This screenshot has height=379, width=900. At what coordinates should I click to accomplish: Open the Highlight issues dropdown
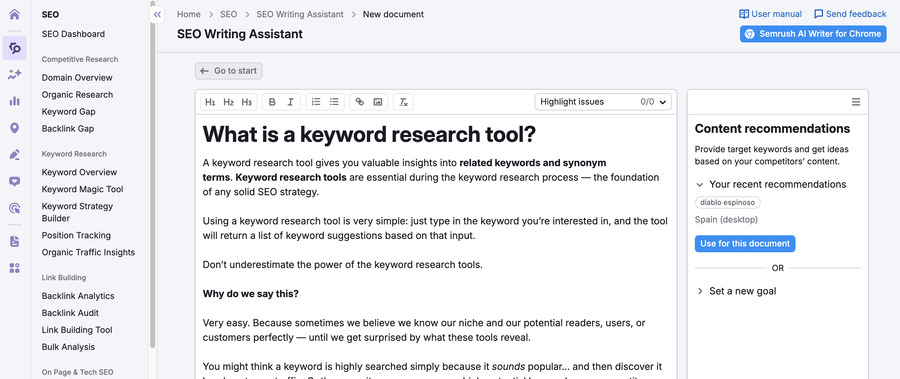pos(603,102)
